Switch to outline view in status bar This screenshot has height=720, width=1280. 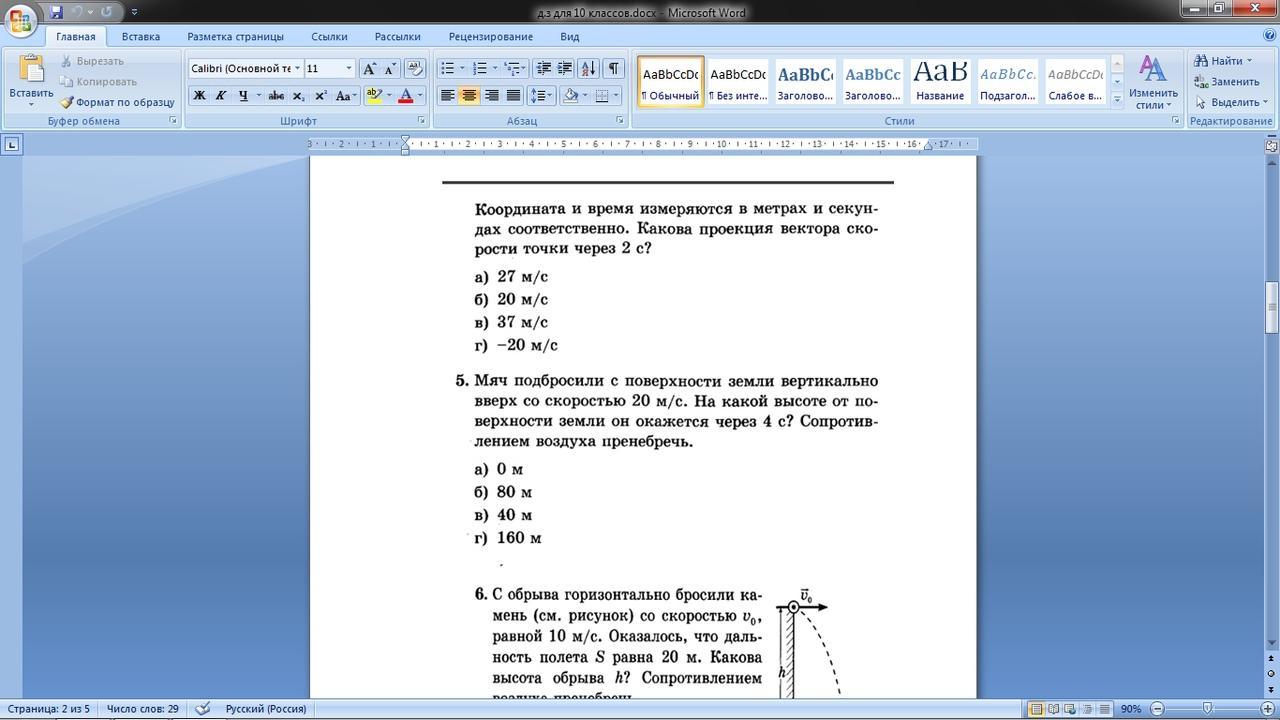coord(1087,709)
